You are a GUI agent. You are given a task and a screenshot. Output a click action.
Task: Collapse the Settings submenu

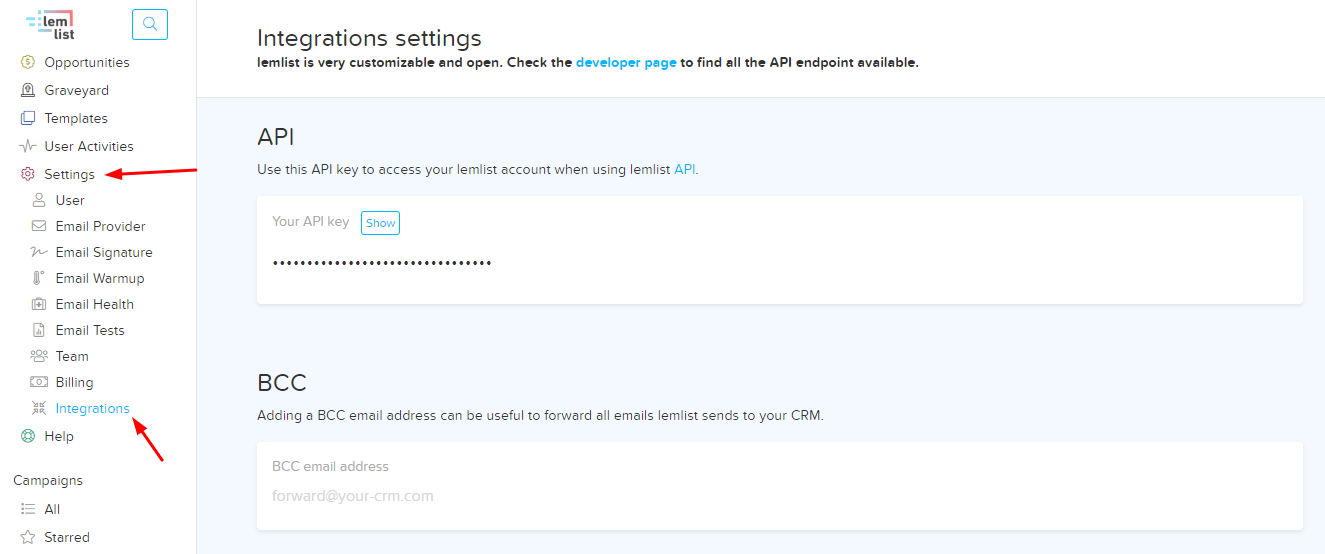pos(70,174)
